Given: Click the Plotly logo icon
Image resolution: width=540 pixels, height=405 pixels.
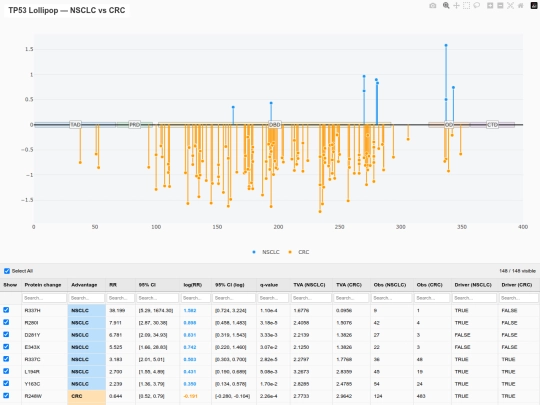Looking at the screenshot, I should click(x=534, y=6).
